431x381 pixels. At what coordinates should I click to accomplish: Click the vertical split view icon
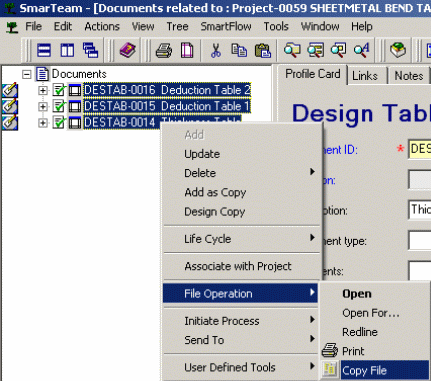[x=67, y=51]
